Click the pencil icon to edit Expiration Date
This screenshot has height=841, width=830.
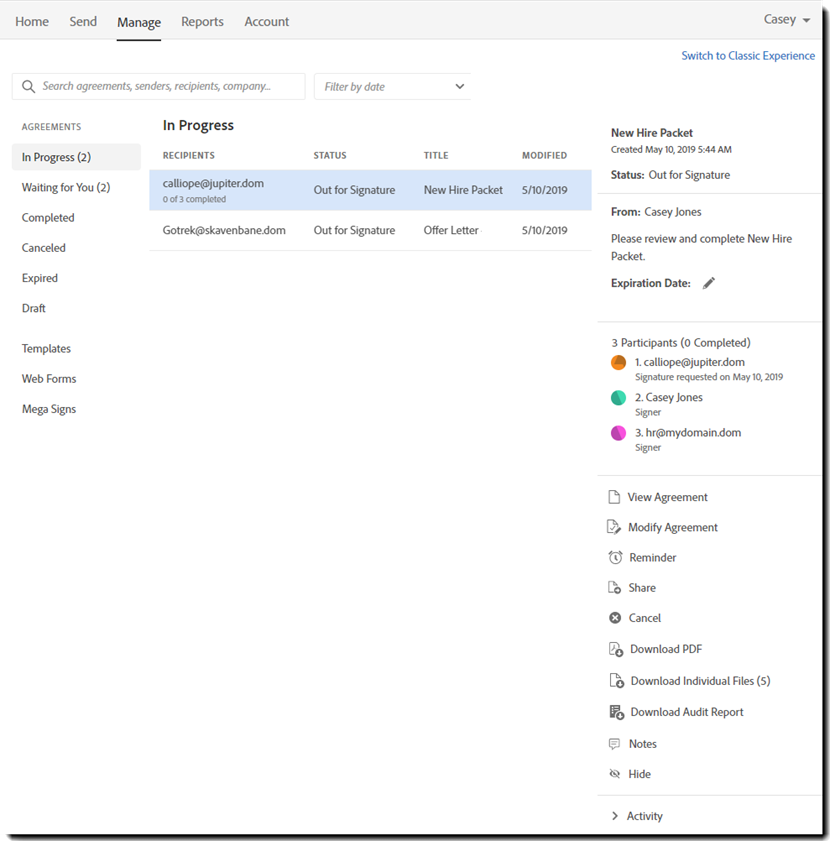coord(708,283)
